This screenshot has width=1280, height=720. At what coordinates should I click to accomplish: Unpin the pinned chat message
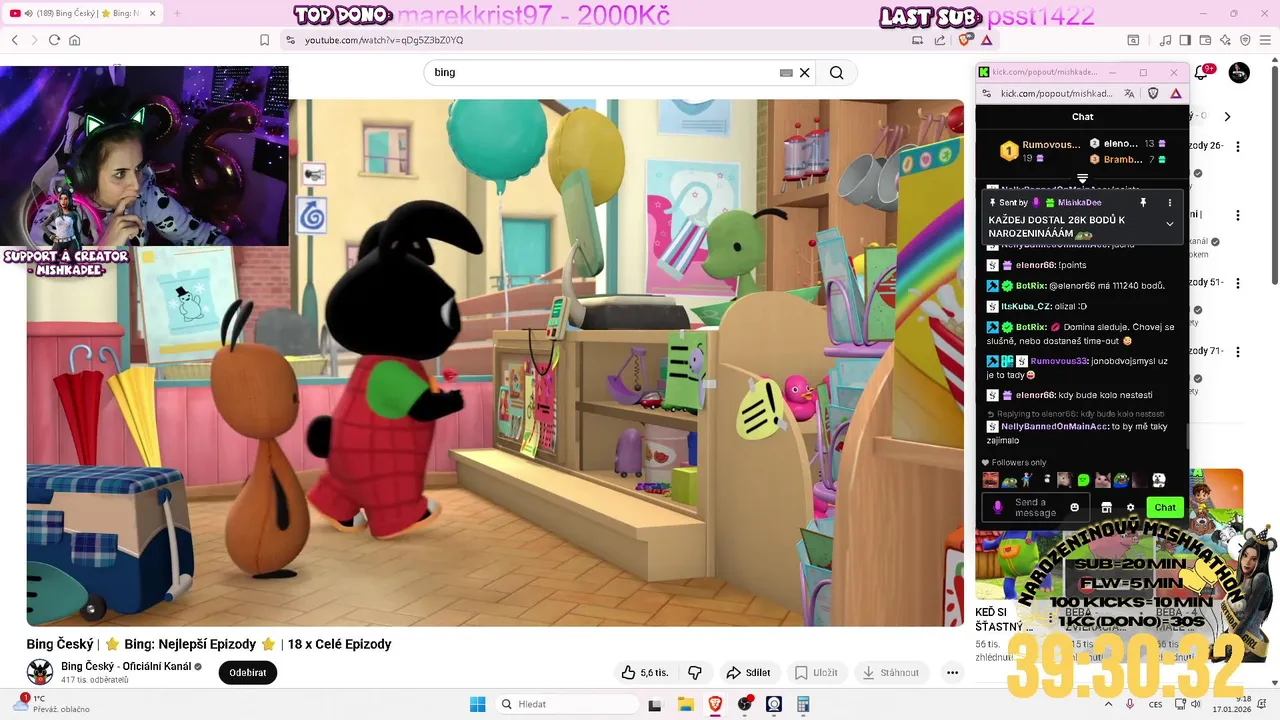[x=1144, y=202]
